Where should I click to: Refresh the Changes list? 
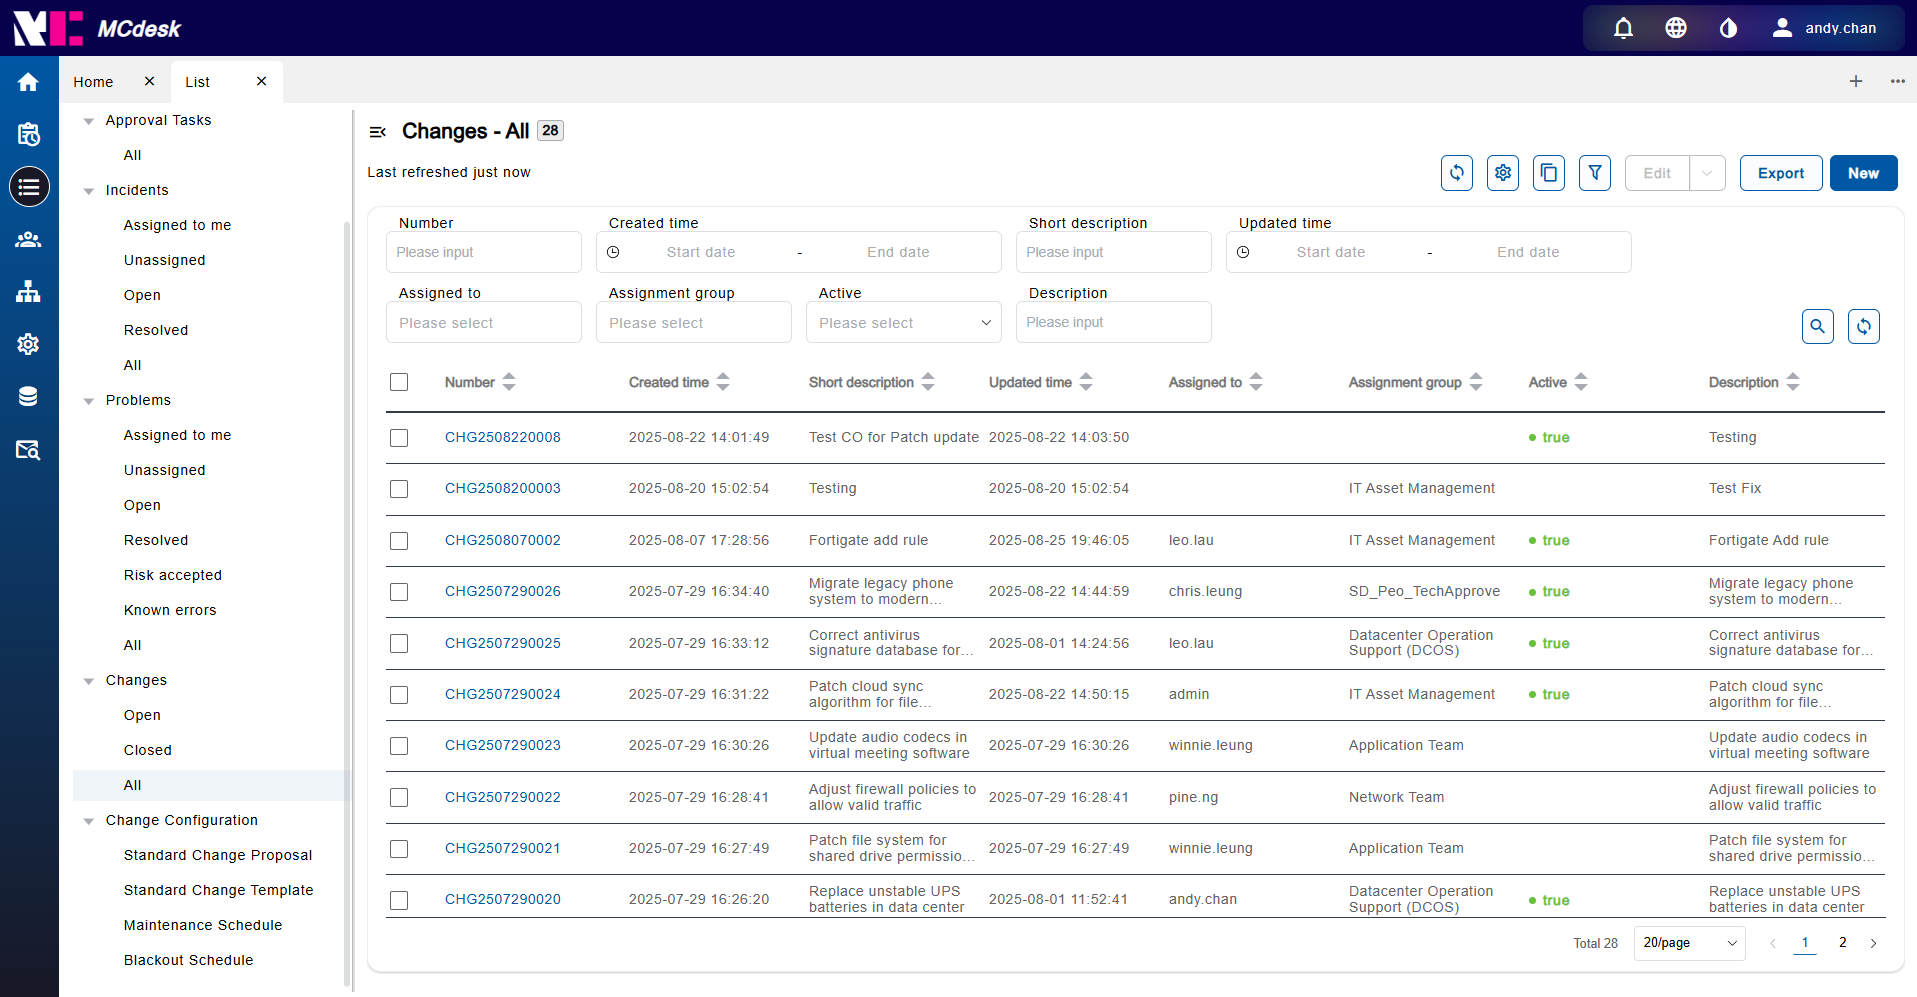[1457, 173]
